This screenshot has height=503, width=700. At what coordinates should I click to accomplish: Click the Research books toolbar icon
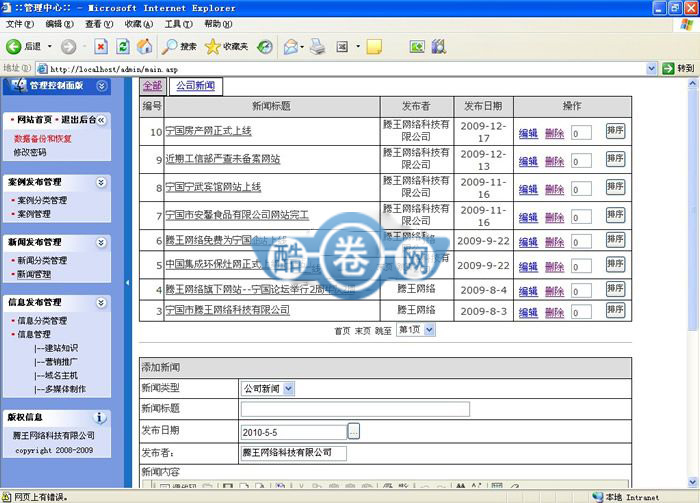[438, 46]
